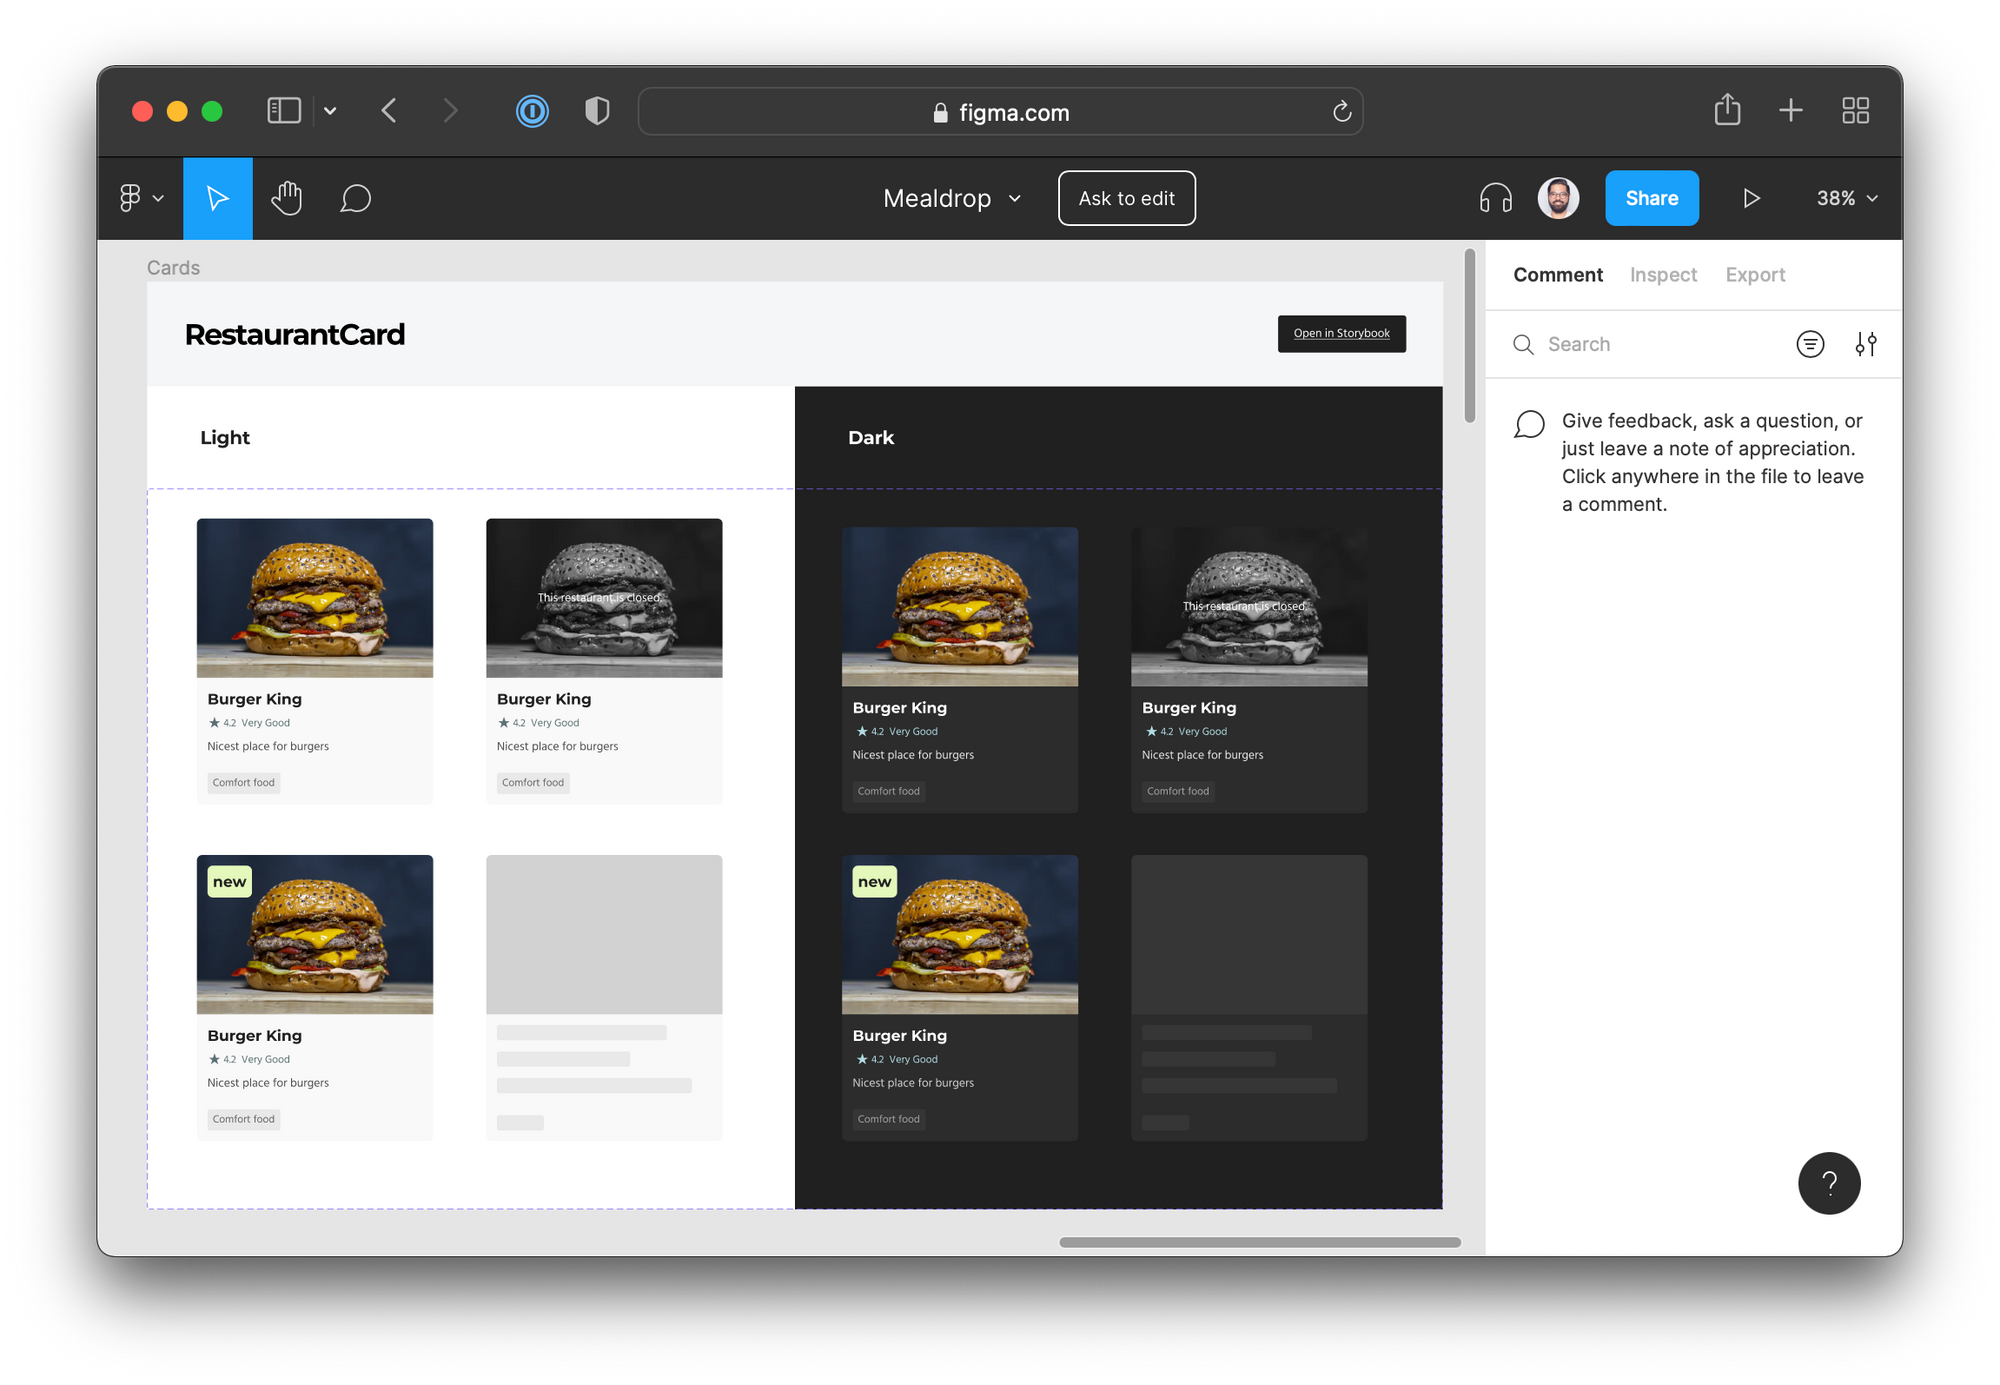Open comment sort filter icon
Image resolution: width=2000 pixels, height=1385 pixels.
pos(1810,344)
